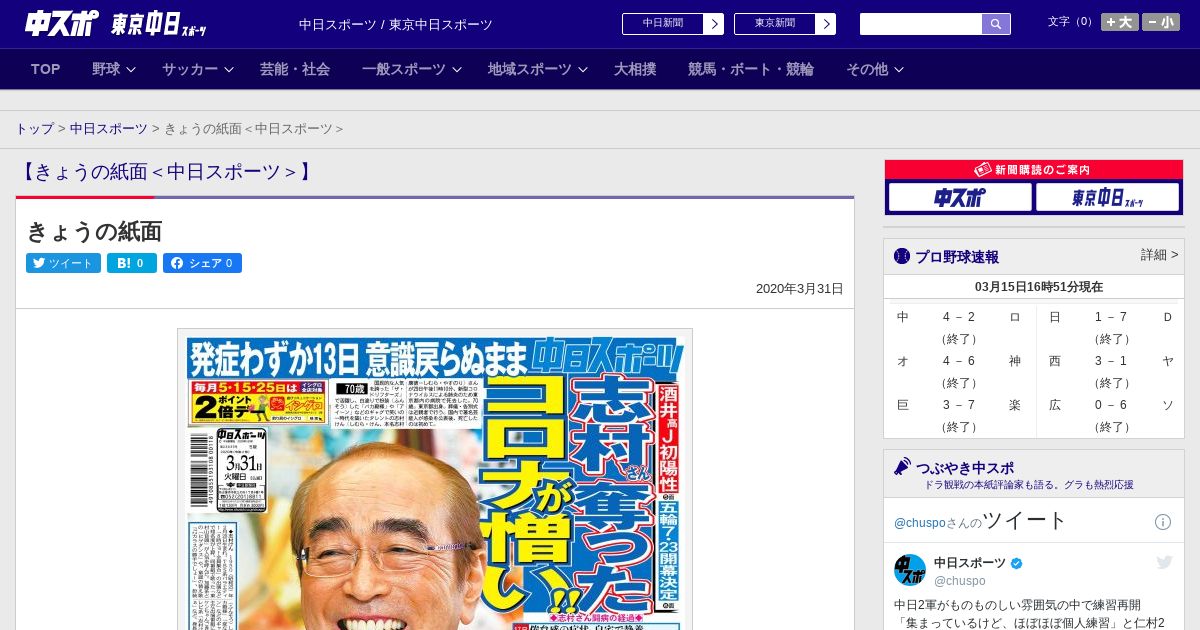Image resolution: width=1200 pixels, height=630 pixels.
Task: Increase text size with 大 button
Action: pyautogui.click(x=1120, y=22)
